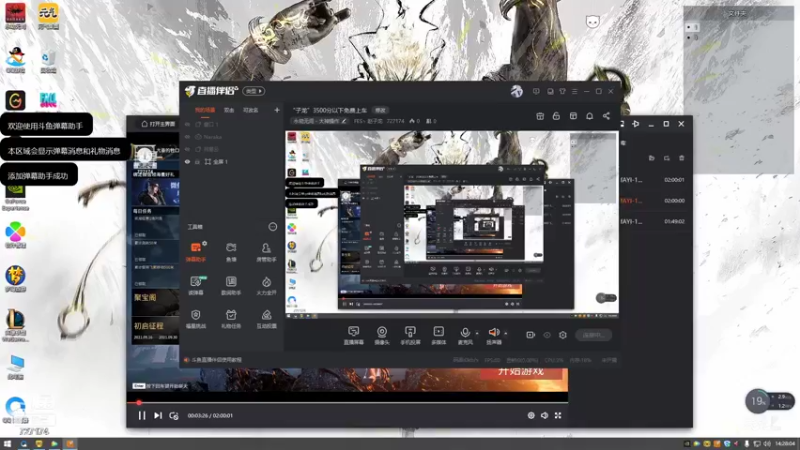
Task: Toggle the lock on the 全屏 1 source
Action: [x=197, y=162]
